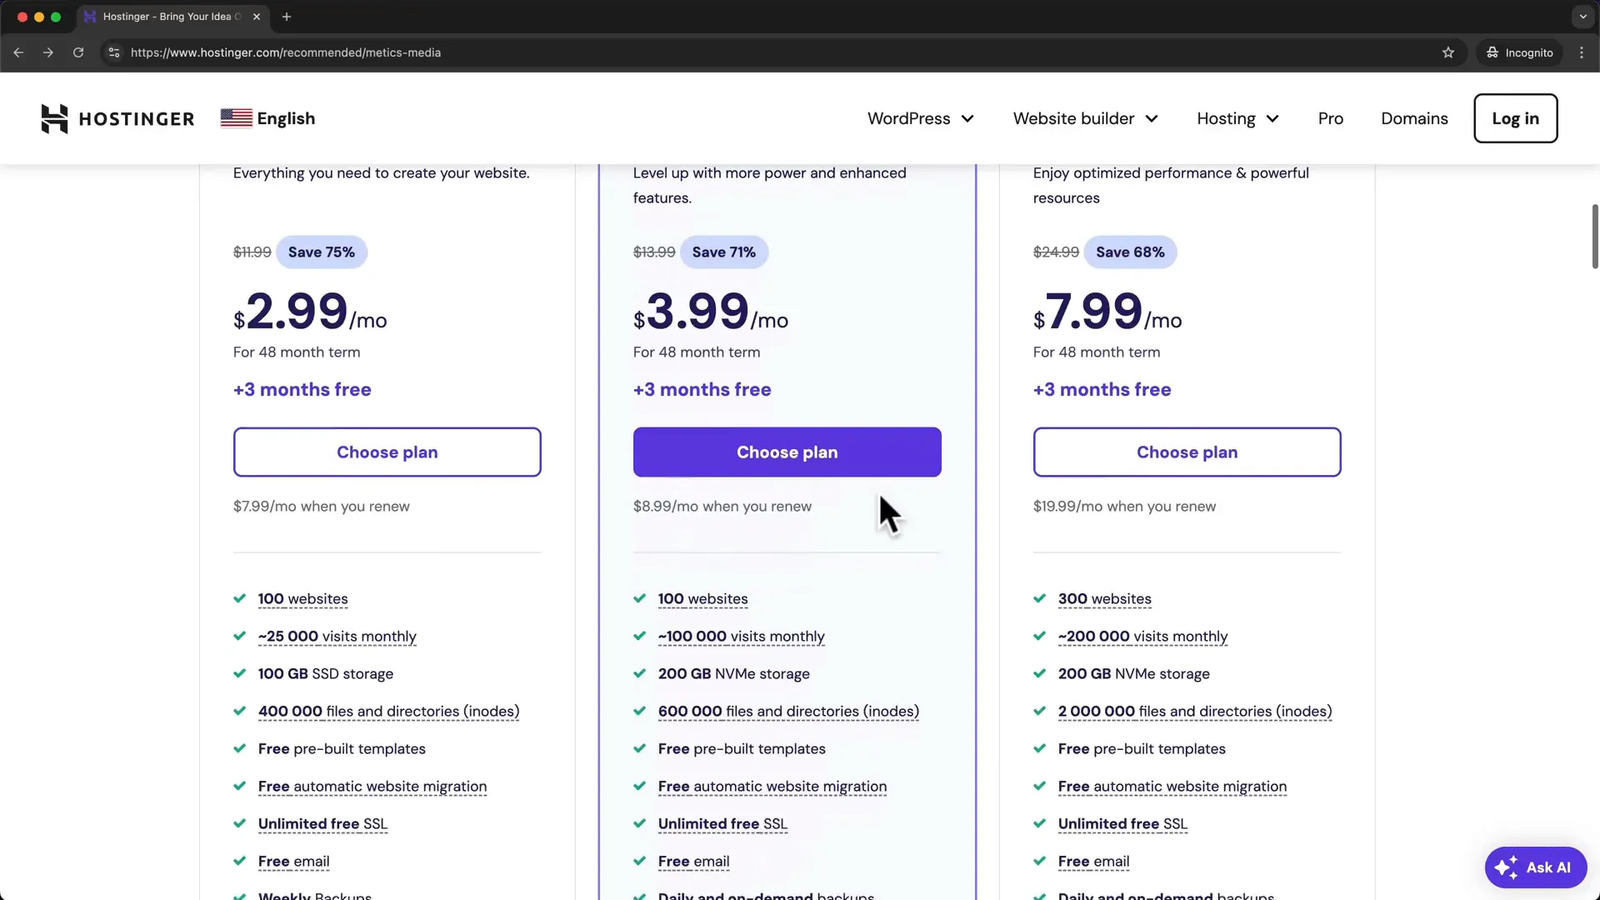Click '2 000 000 files and directories' feature

pos(1195,711)
